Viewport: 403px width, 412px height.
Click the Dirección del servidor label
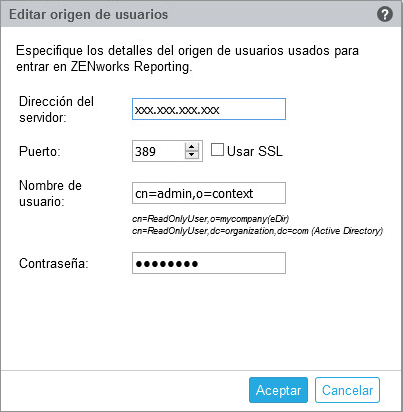point(56,109)
